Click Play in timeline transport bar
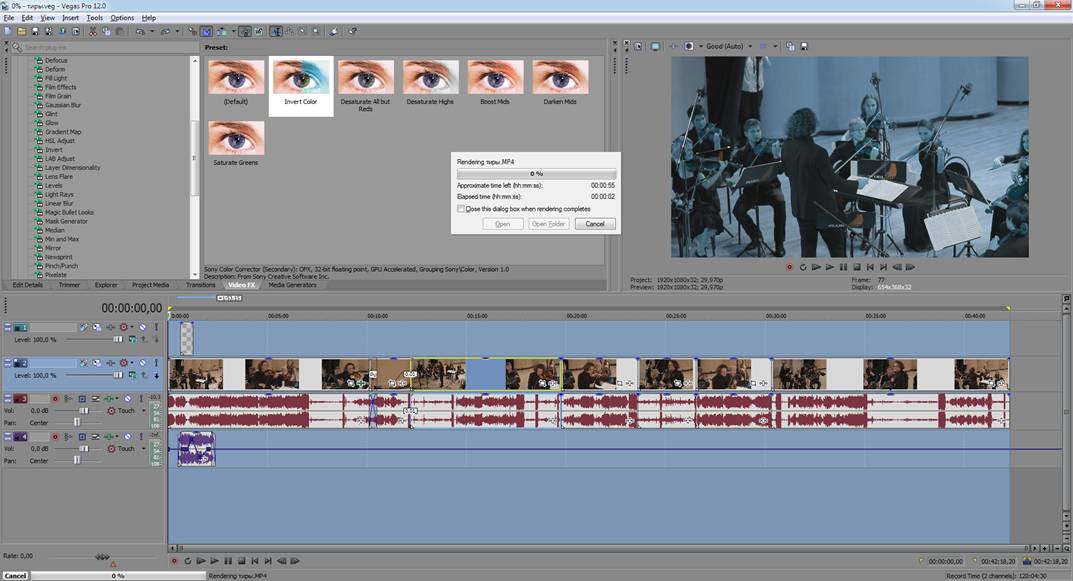The height and width of the screenshot is (581, 1073). (x=214, y=560)
